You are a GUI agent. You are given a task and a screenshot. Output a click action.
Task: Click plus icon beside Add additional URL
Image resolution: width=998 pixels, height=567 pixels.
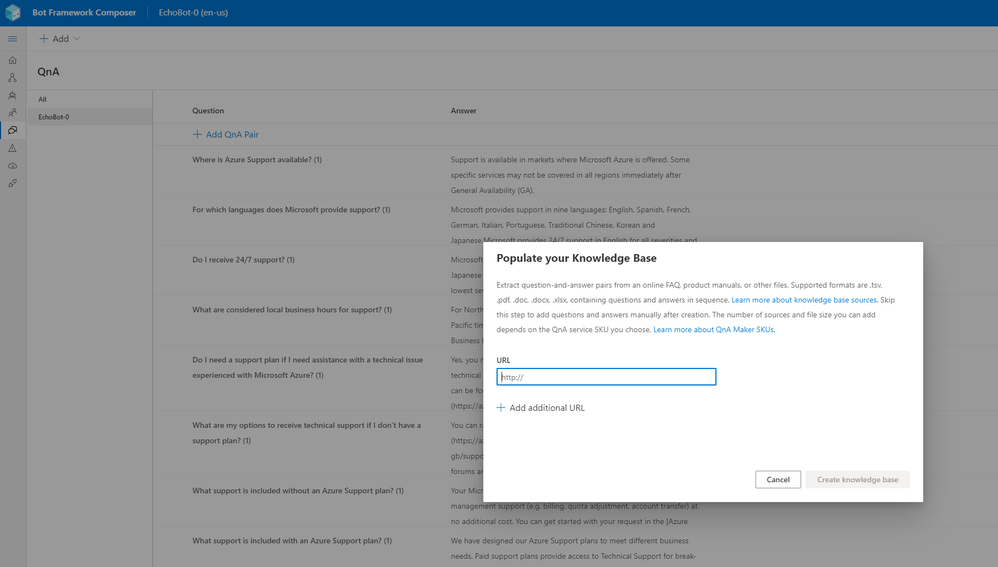coord(501,407)
